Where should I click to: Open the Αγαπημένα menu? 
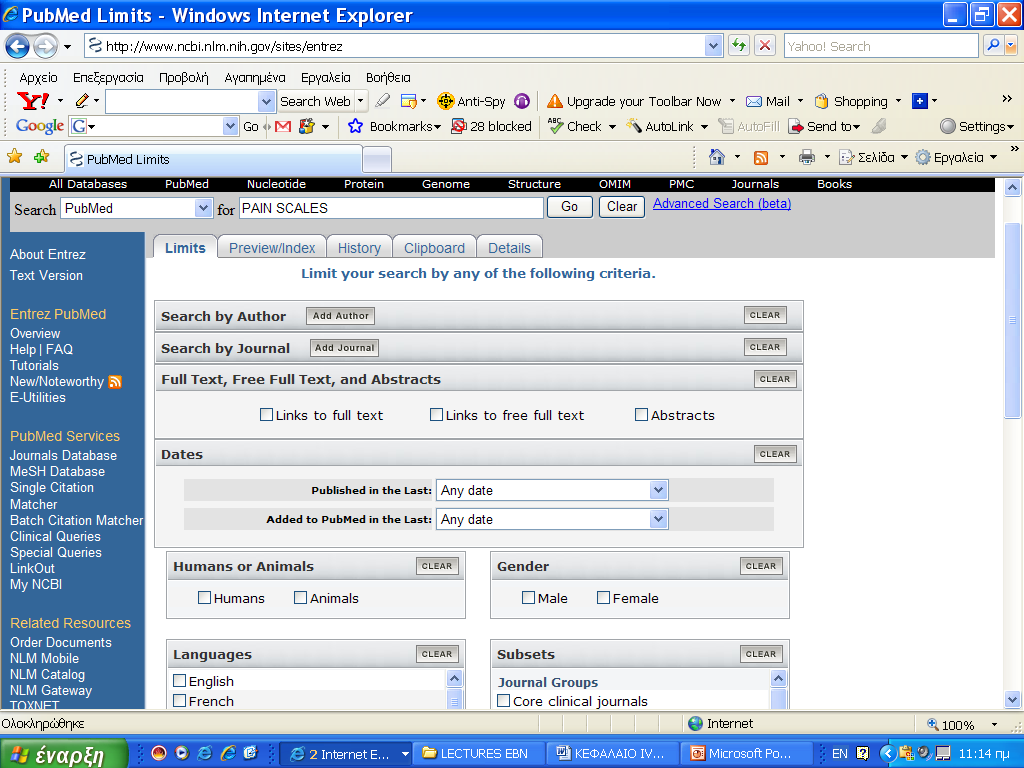coord(255,78)
